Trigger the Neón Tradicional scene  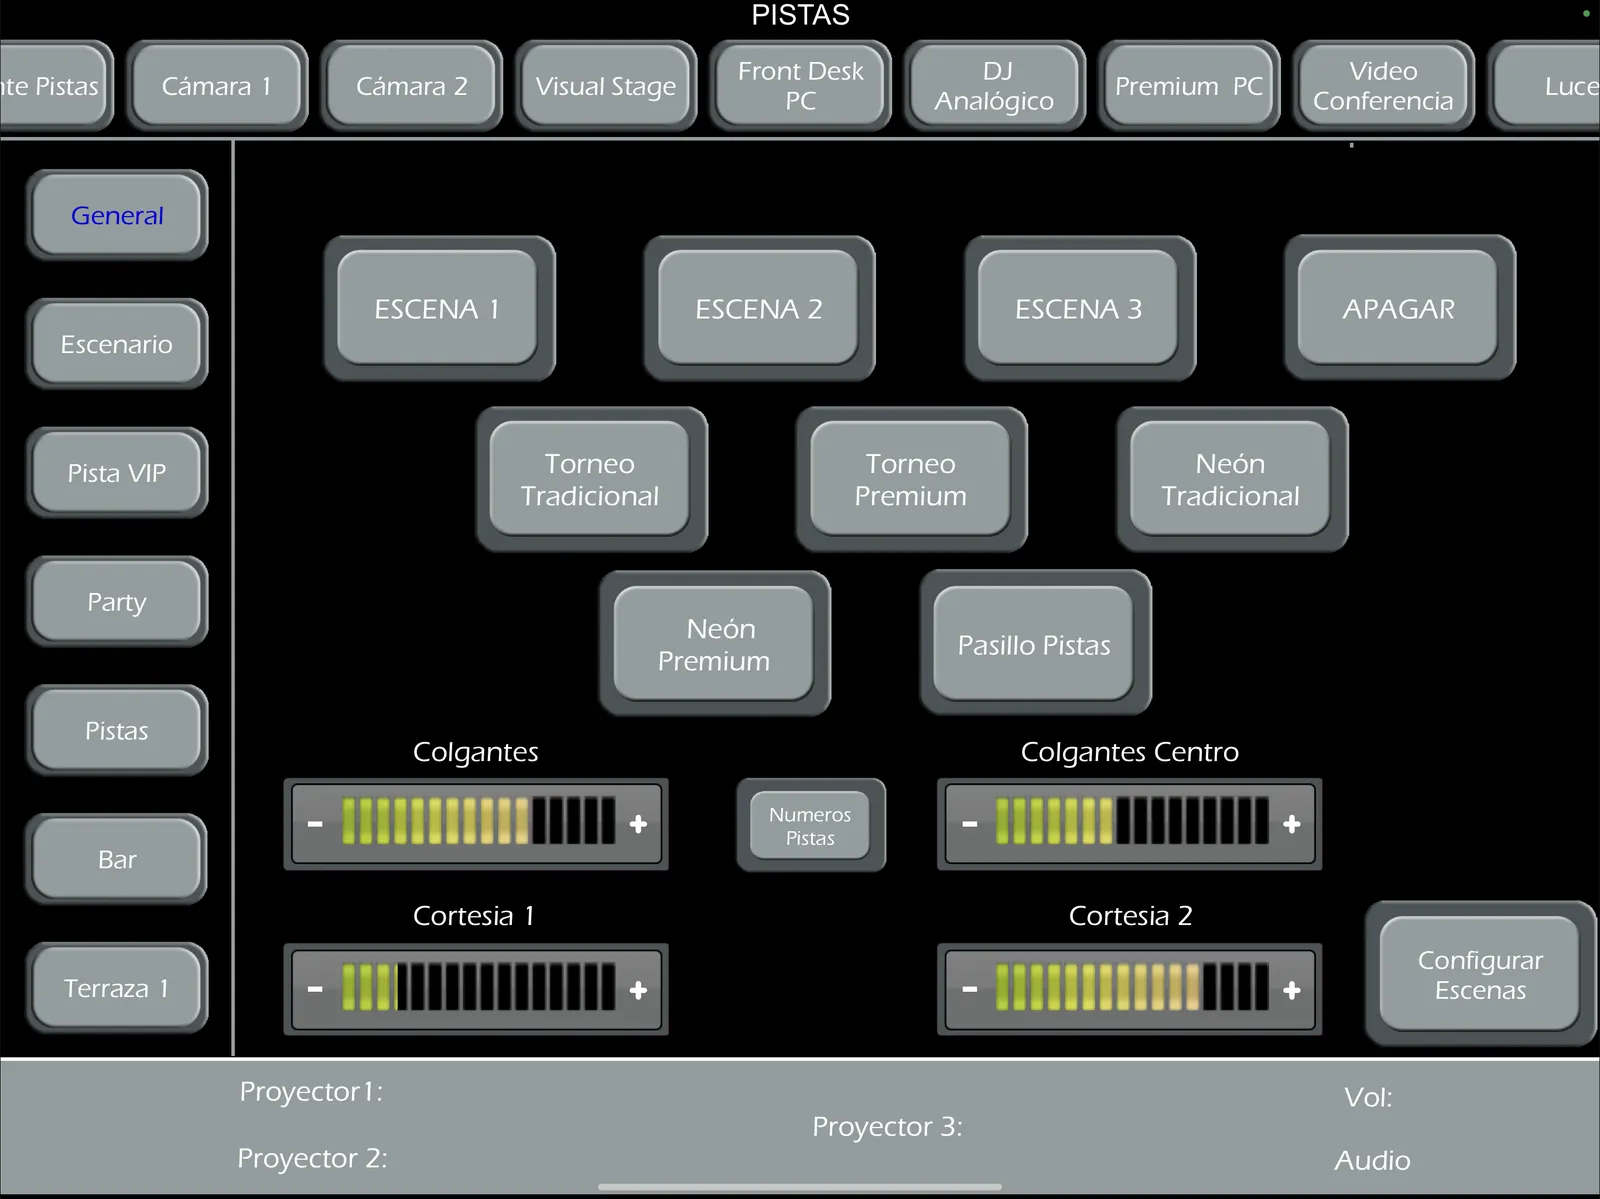point(1230,480)
